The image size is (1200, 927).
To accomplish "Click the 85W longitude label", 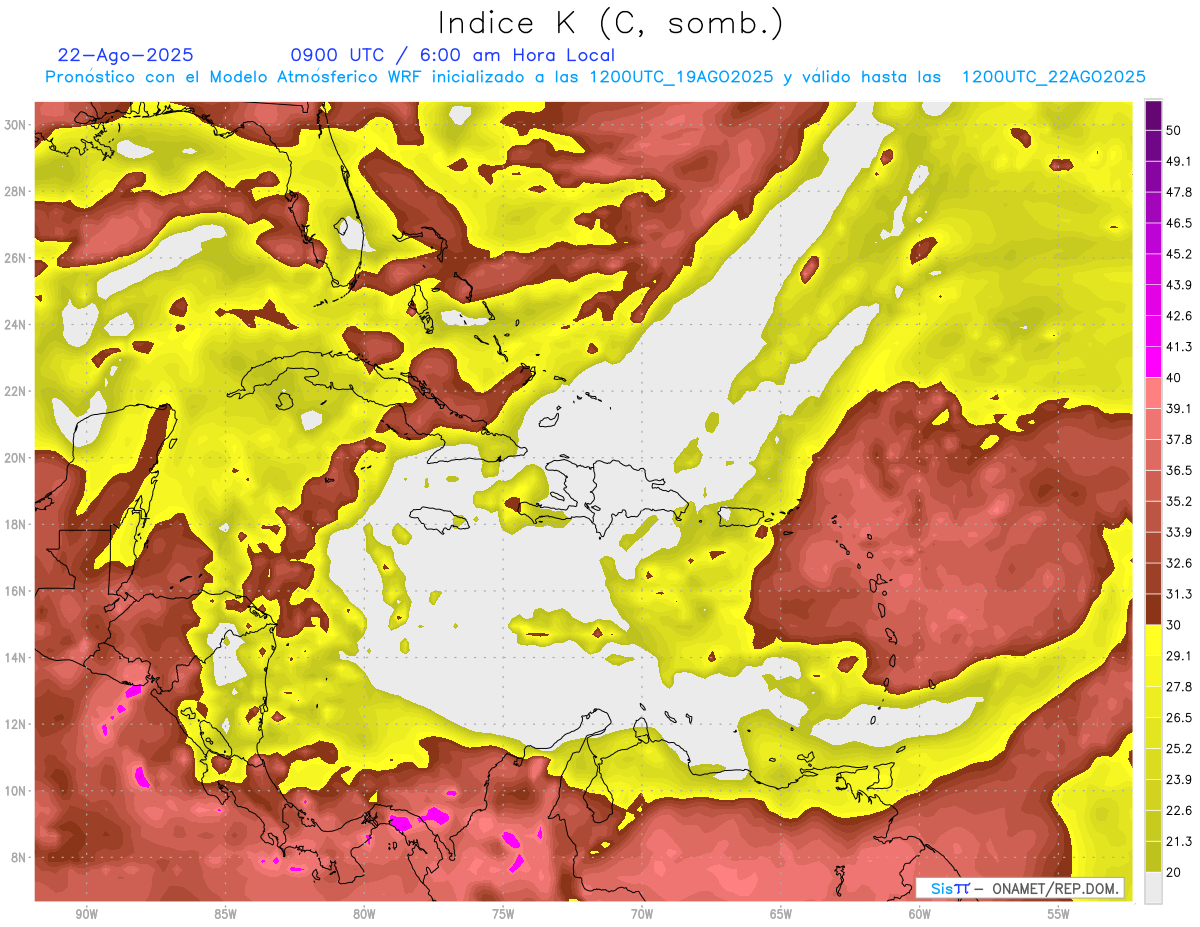I will [225, 914].
